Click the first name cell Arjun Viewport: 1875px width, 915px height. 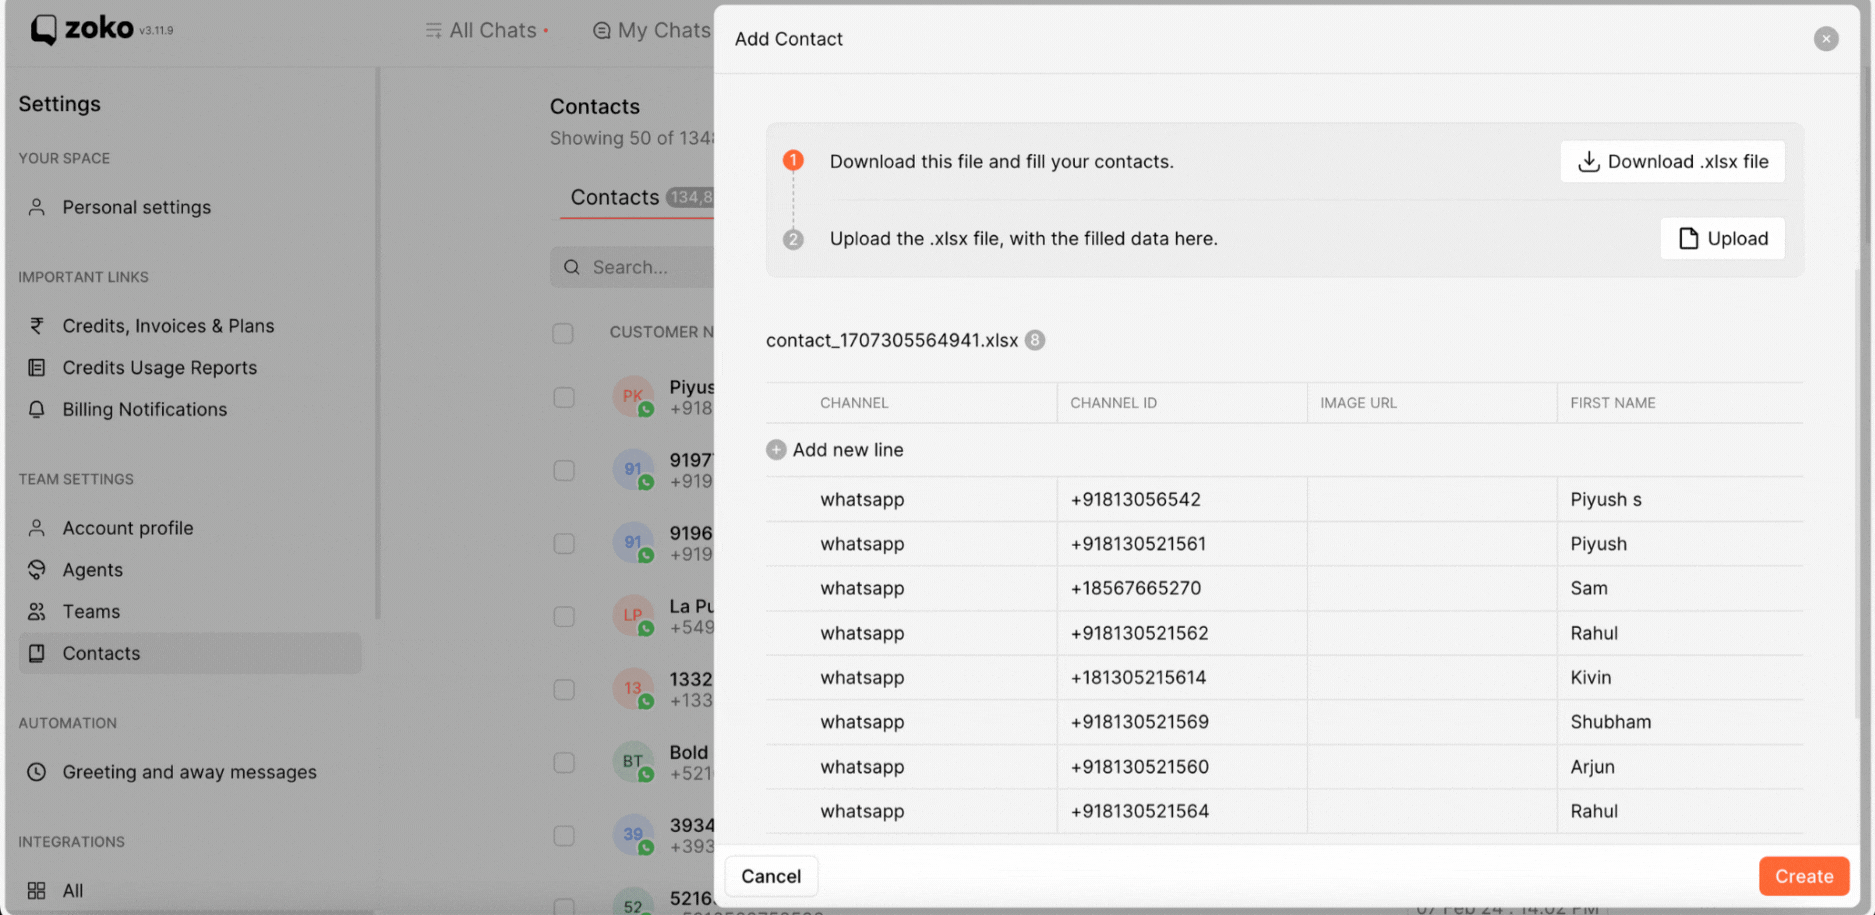[1680, 767]
